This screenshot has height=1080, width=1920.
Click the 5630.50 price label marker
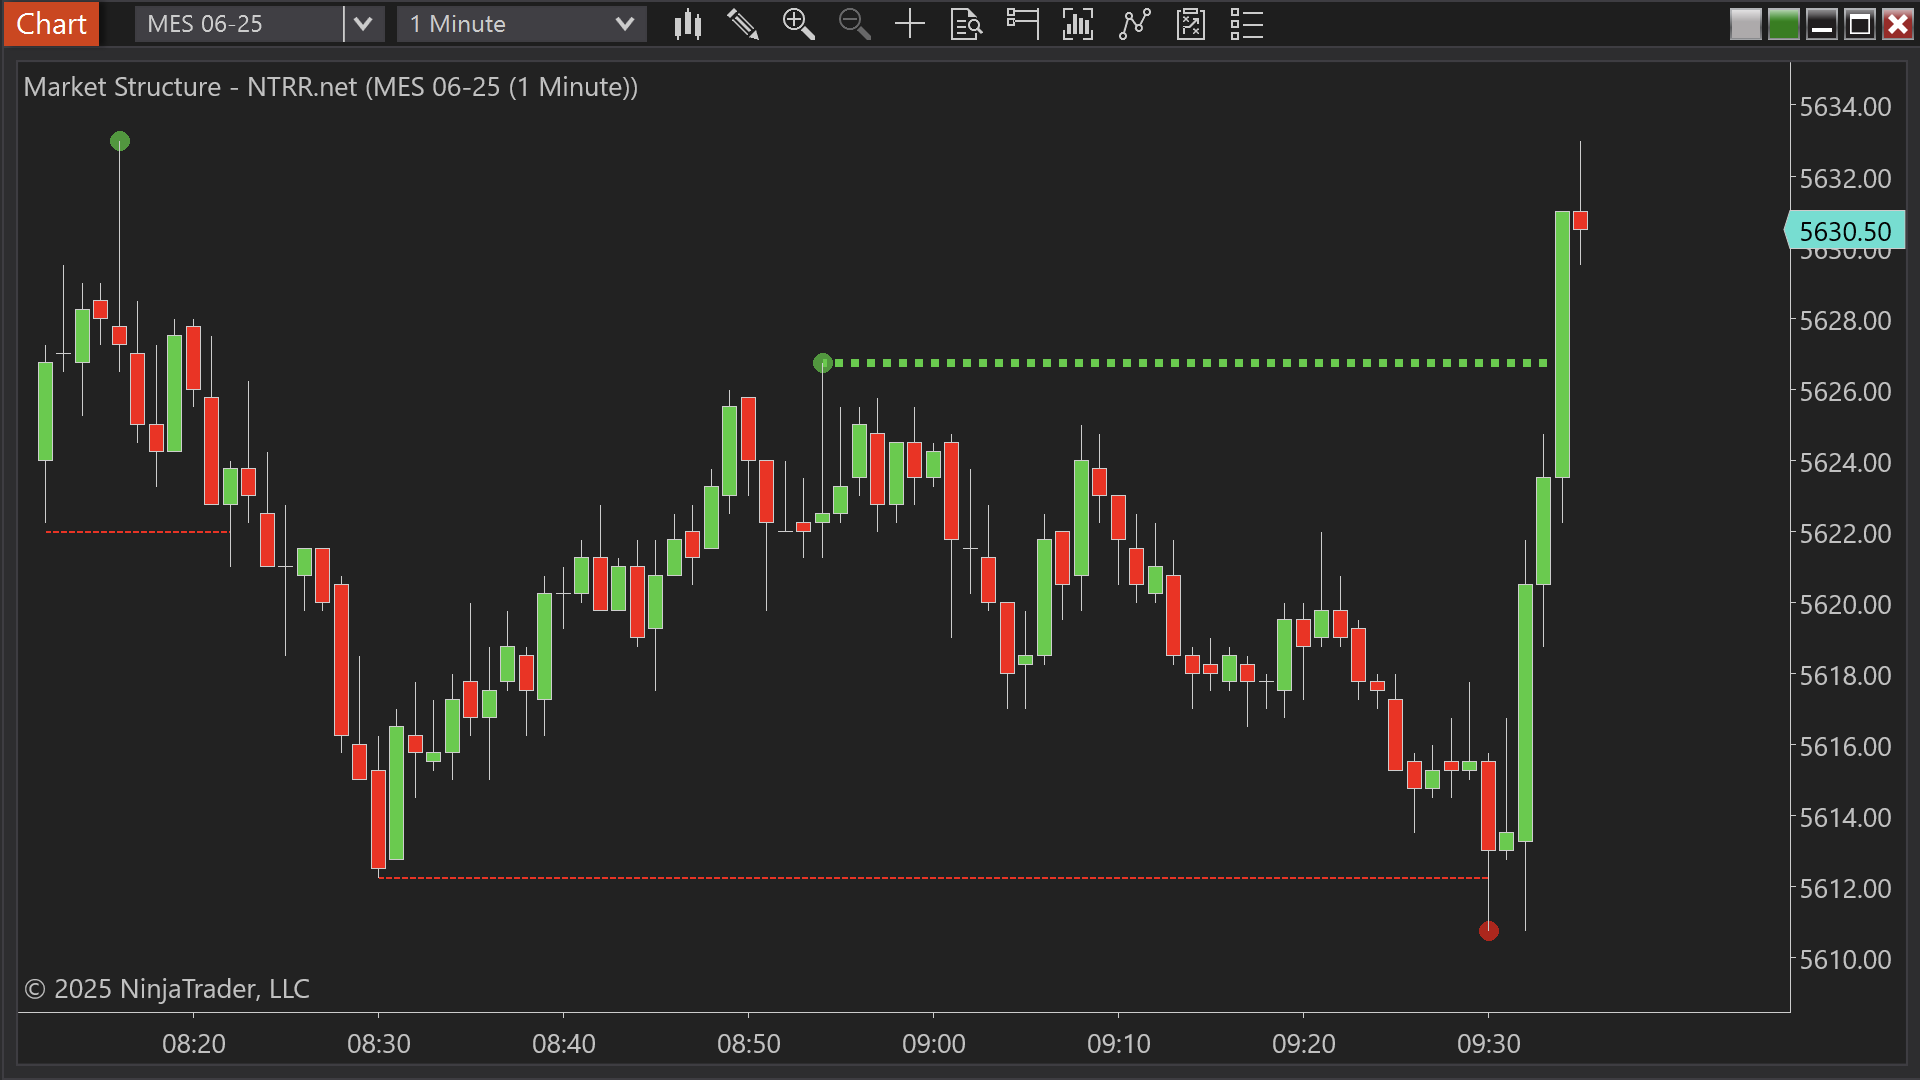[1847, 231]
